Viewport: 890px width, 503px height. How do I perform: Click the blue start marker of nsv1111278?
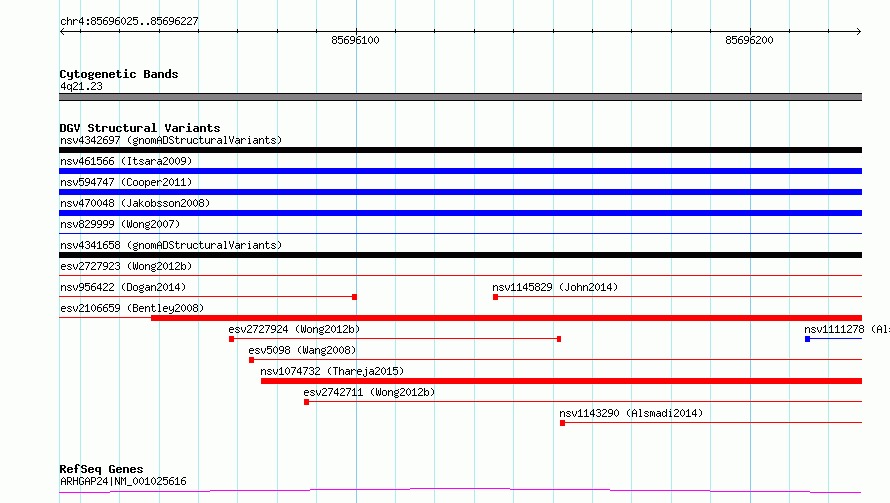coord(808,339)
